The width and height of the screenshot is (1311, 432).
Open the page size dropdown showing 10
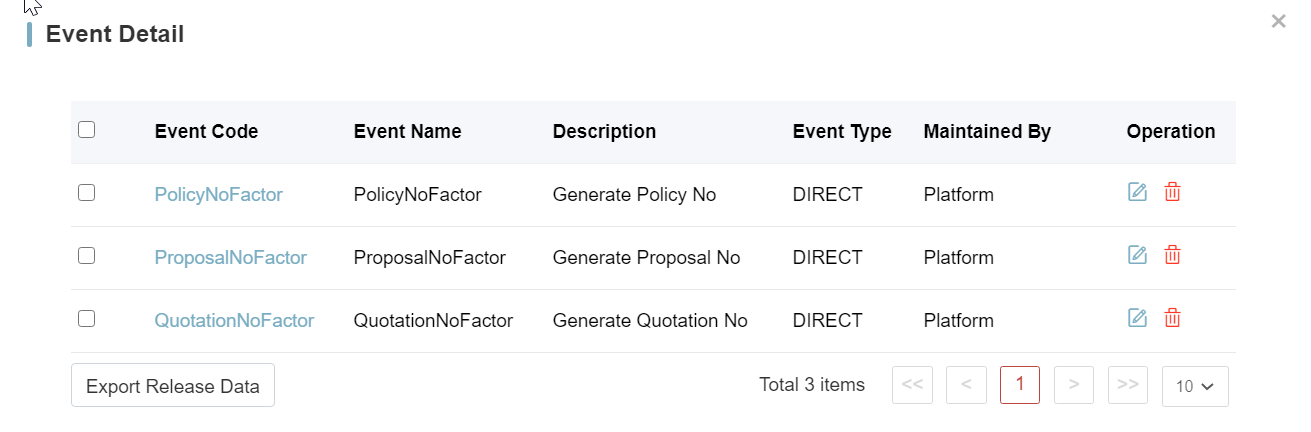point(1195,386)
